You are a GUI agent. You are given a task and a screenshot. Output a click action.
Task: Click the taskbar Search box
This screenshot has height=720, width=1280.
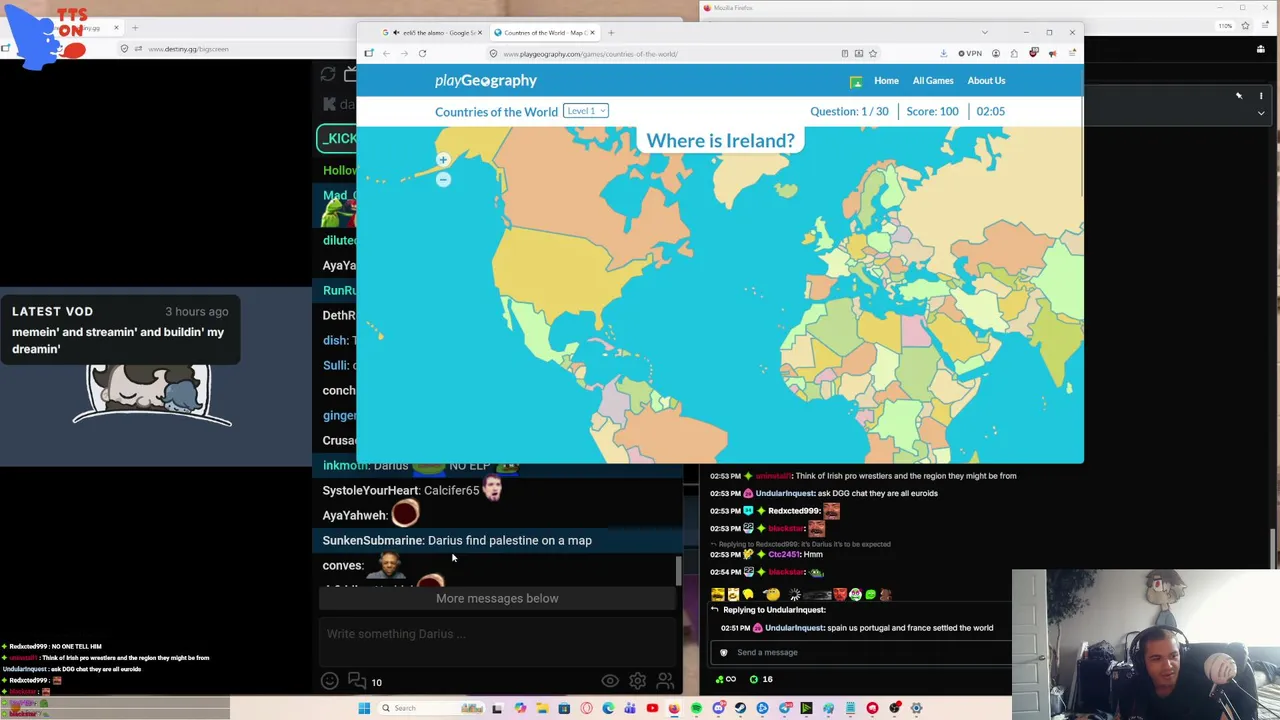pyautogui.click(x=431, y=708)
